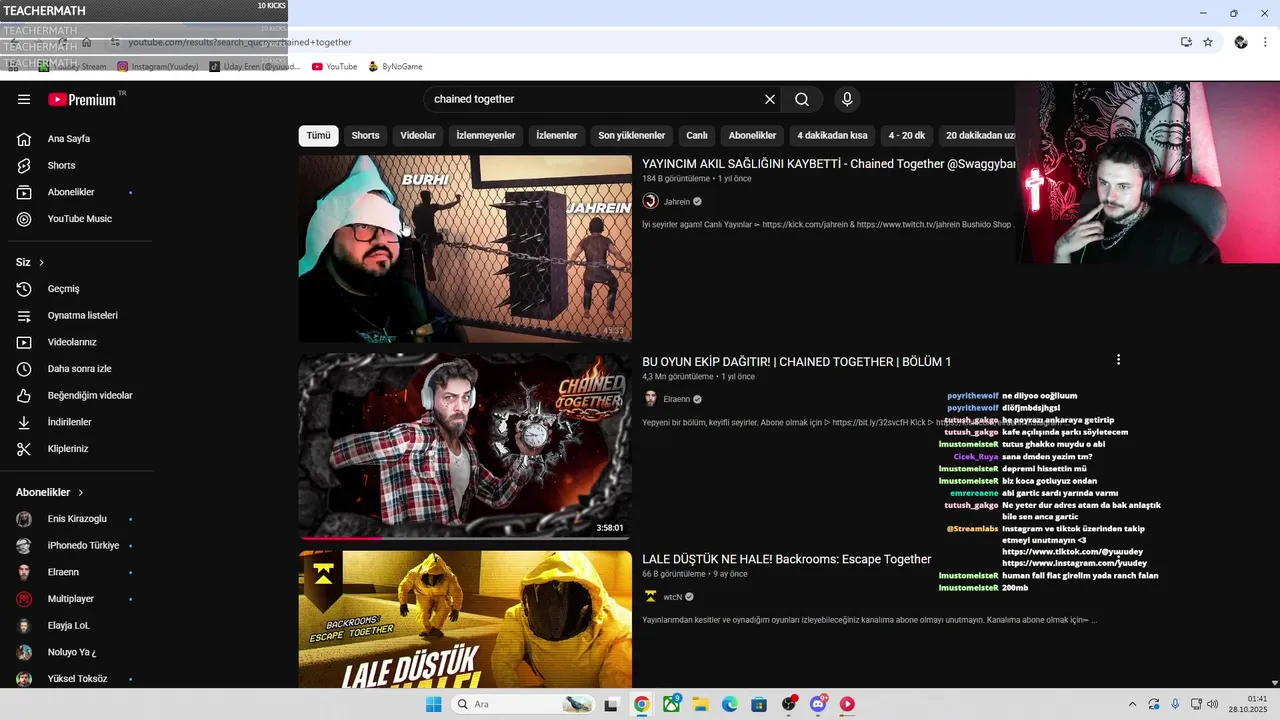
Task: Open the Windows Start menu
Action: [433, 704]
